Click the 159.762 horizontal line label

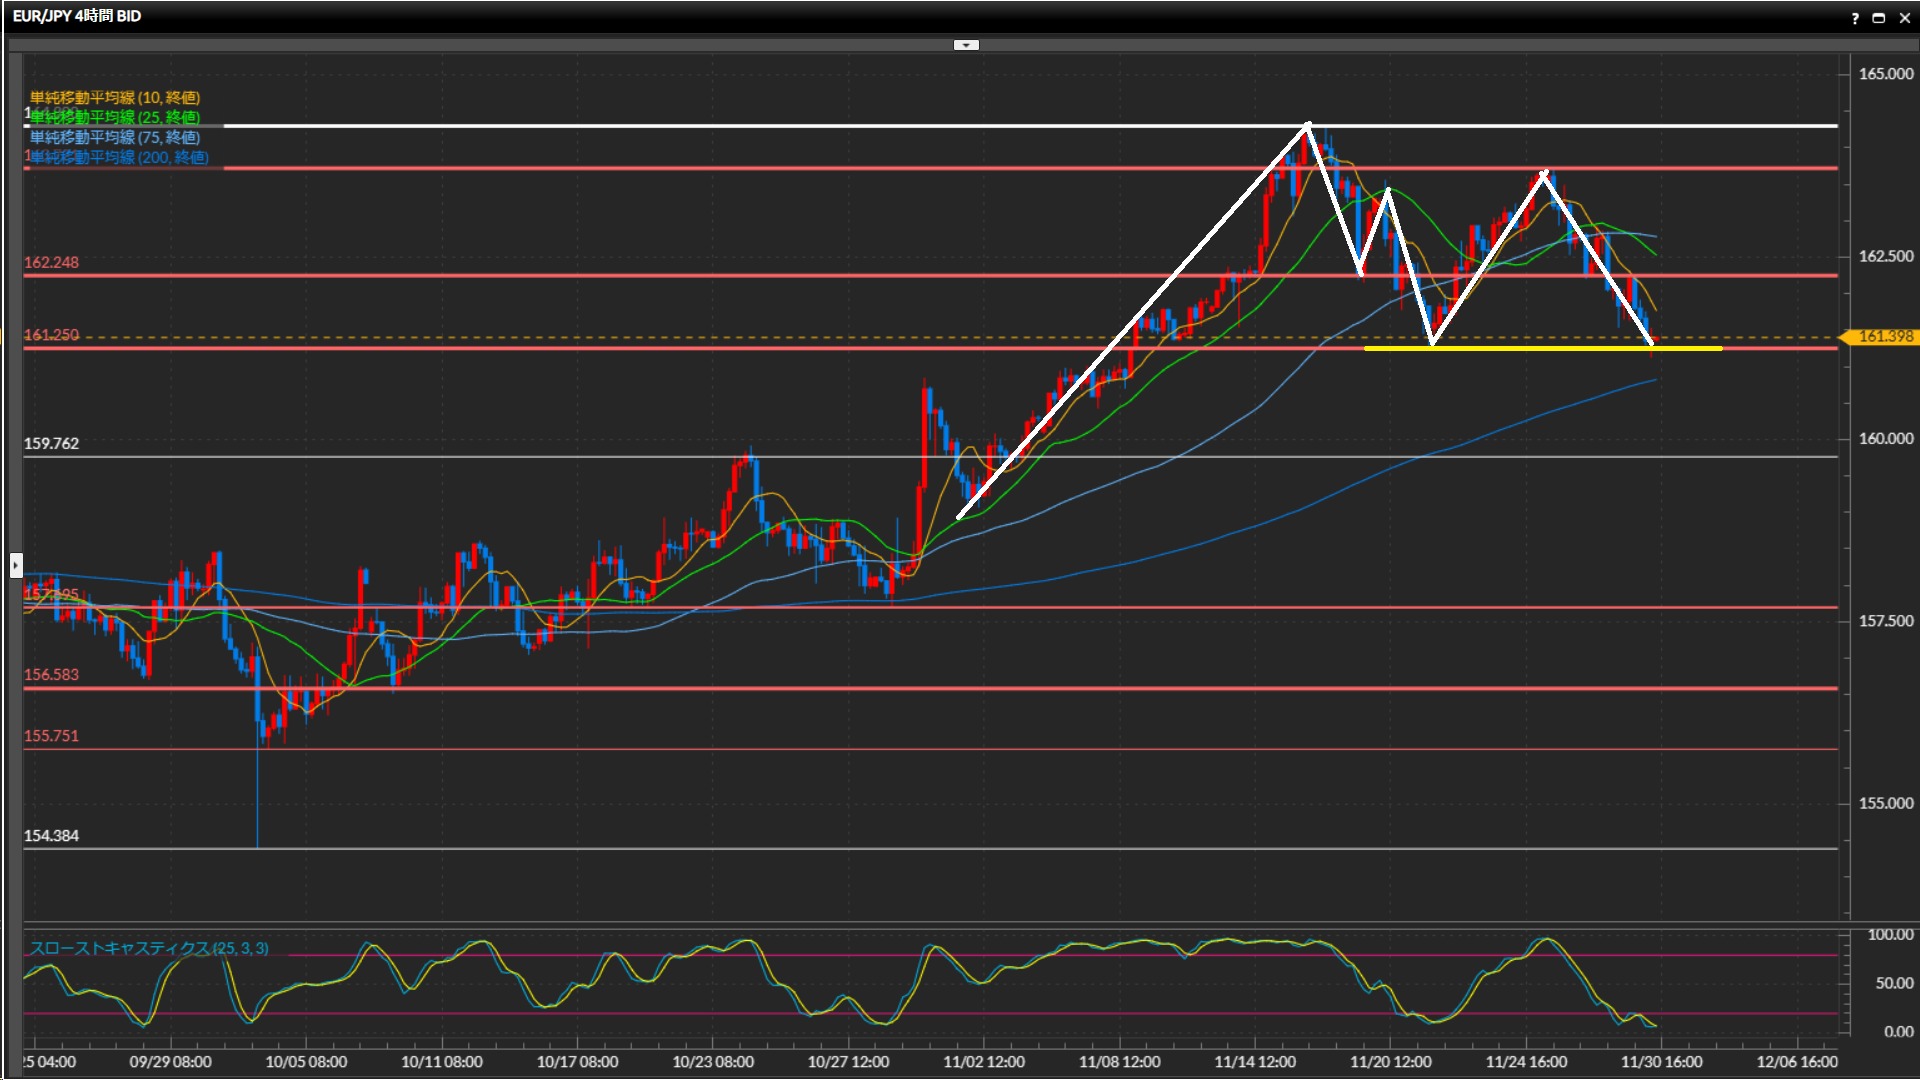[x=51, y=443]
